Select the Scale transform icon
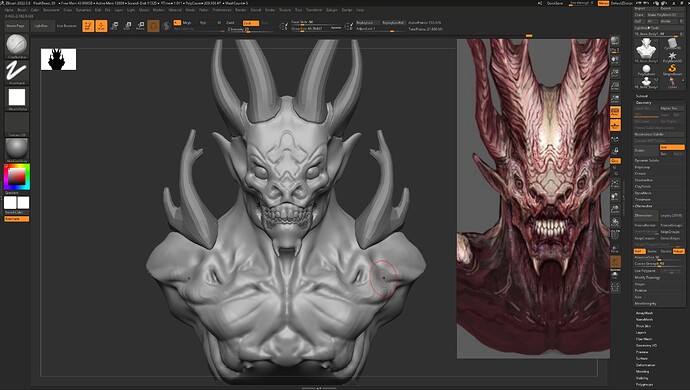Screen dimensions: 690x390 [x=128, y=26]
